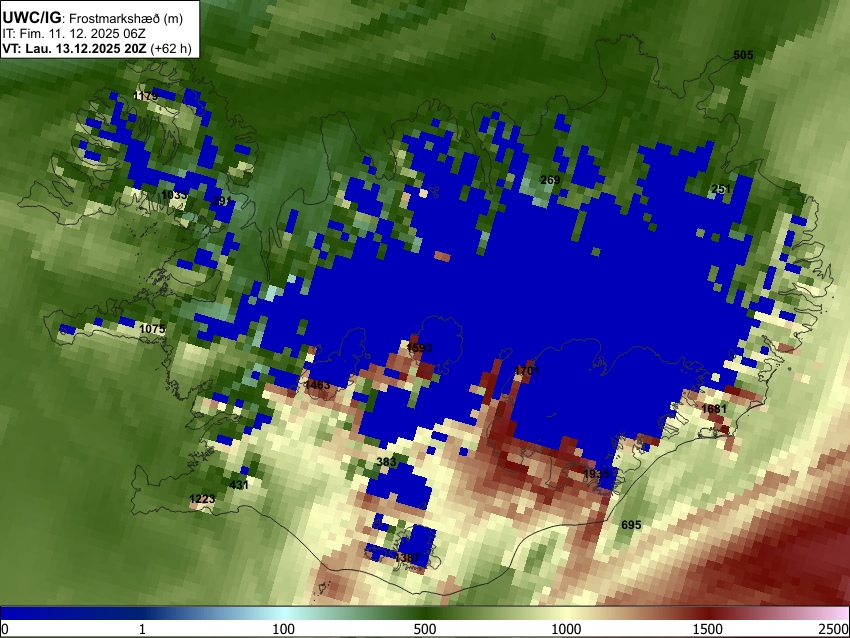
Task: Click the colorbar tick label 100
Action: coord(284,629)
